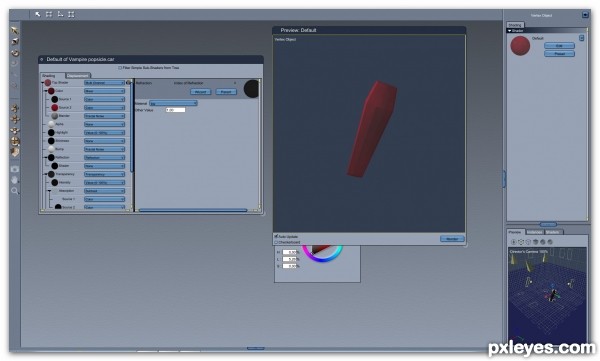Click the round icon in shader window title bar
The width and height of the screenshot is (600, 361).
click(x=42, y=59)
